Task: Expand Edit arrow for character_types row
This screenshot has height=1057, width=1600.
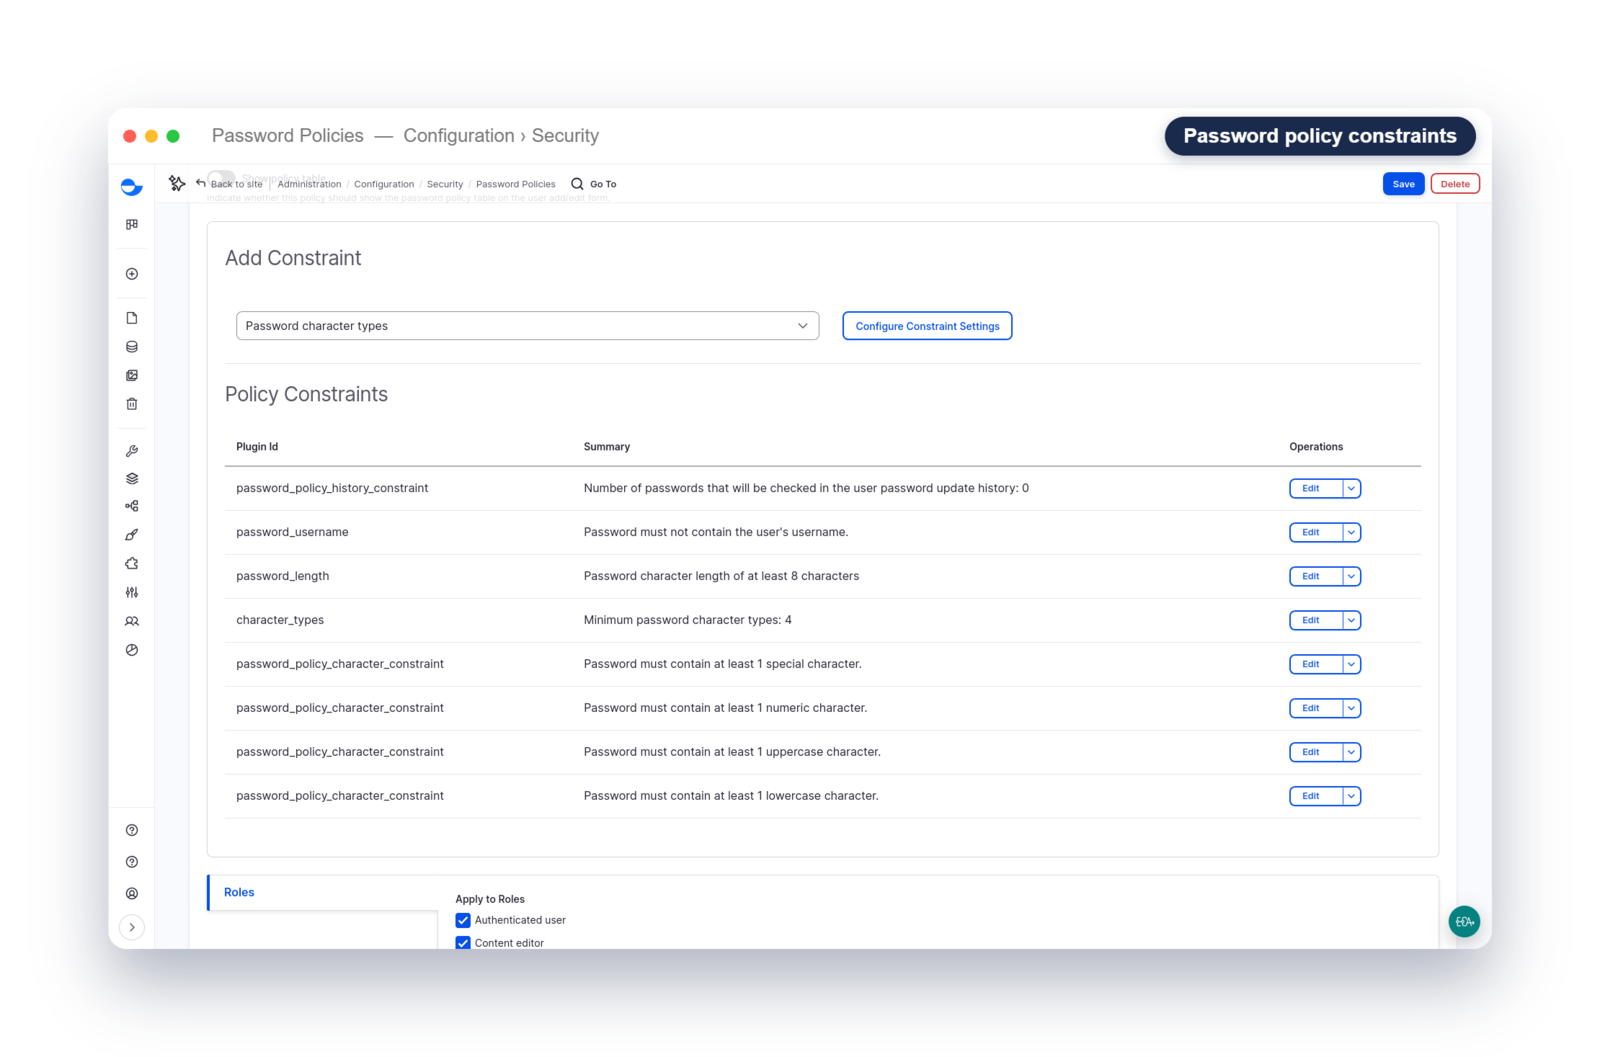Action: (1351, 620)
